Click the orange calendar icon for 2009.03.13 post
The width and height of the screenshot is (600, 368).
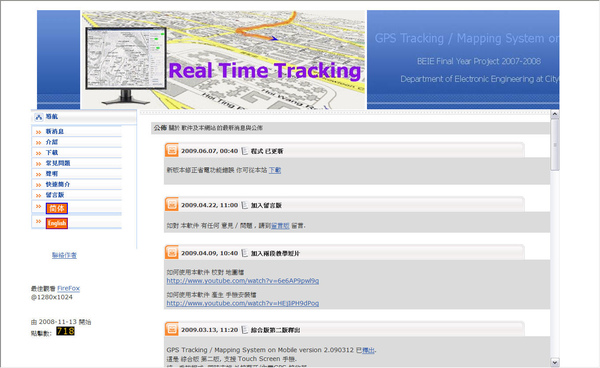(171, 329)
